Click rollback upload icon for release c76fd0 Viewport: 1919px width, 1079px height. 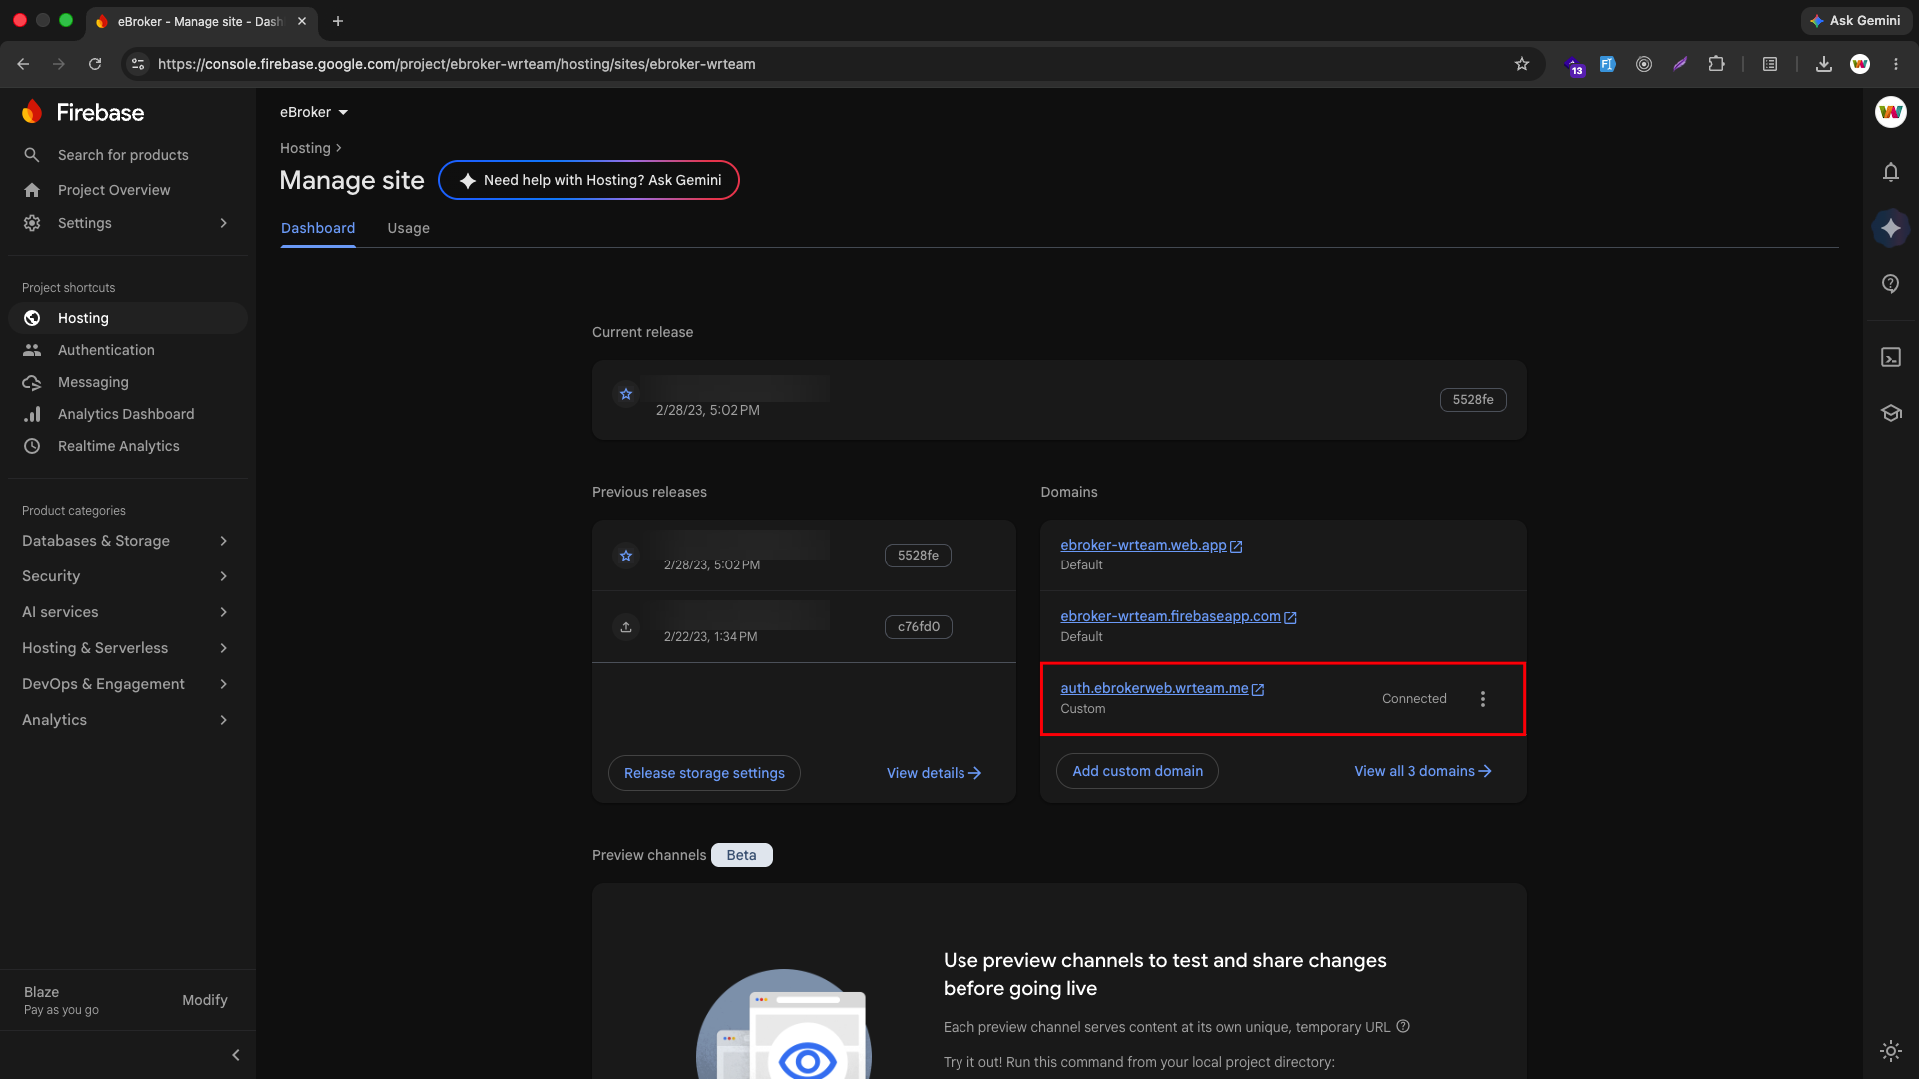[x=626, y=627]
